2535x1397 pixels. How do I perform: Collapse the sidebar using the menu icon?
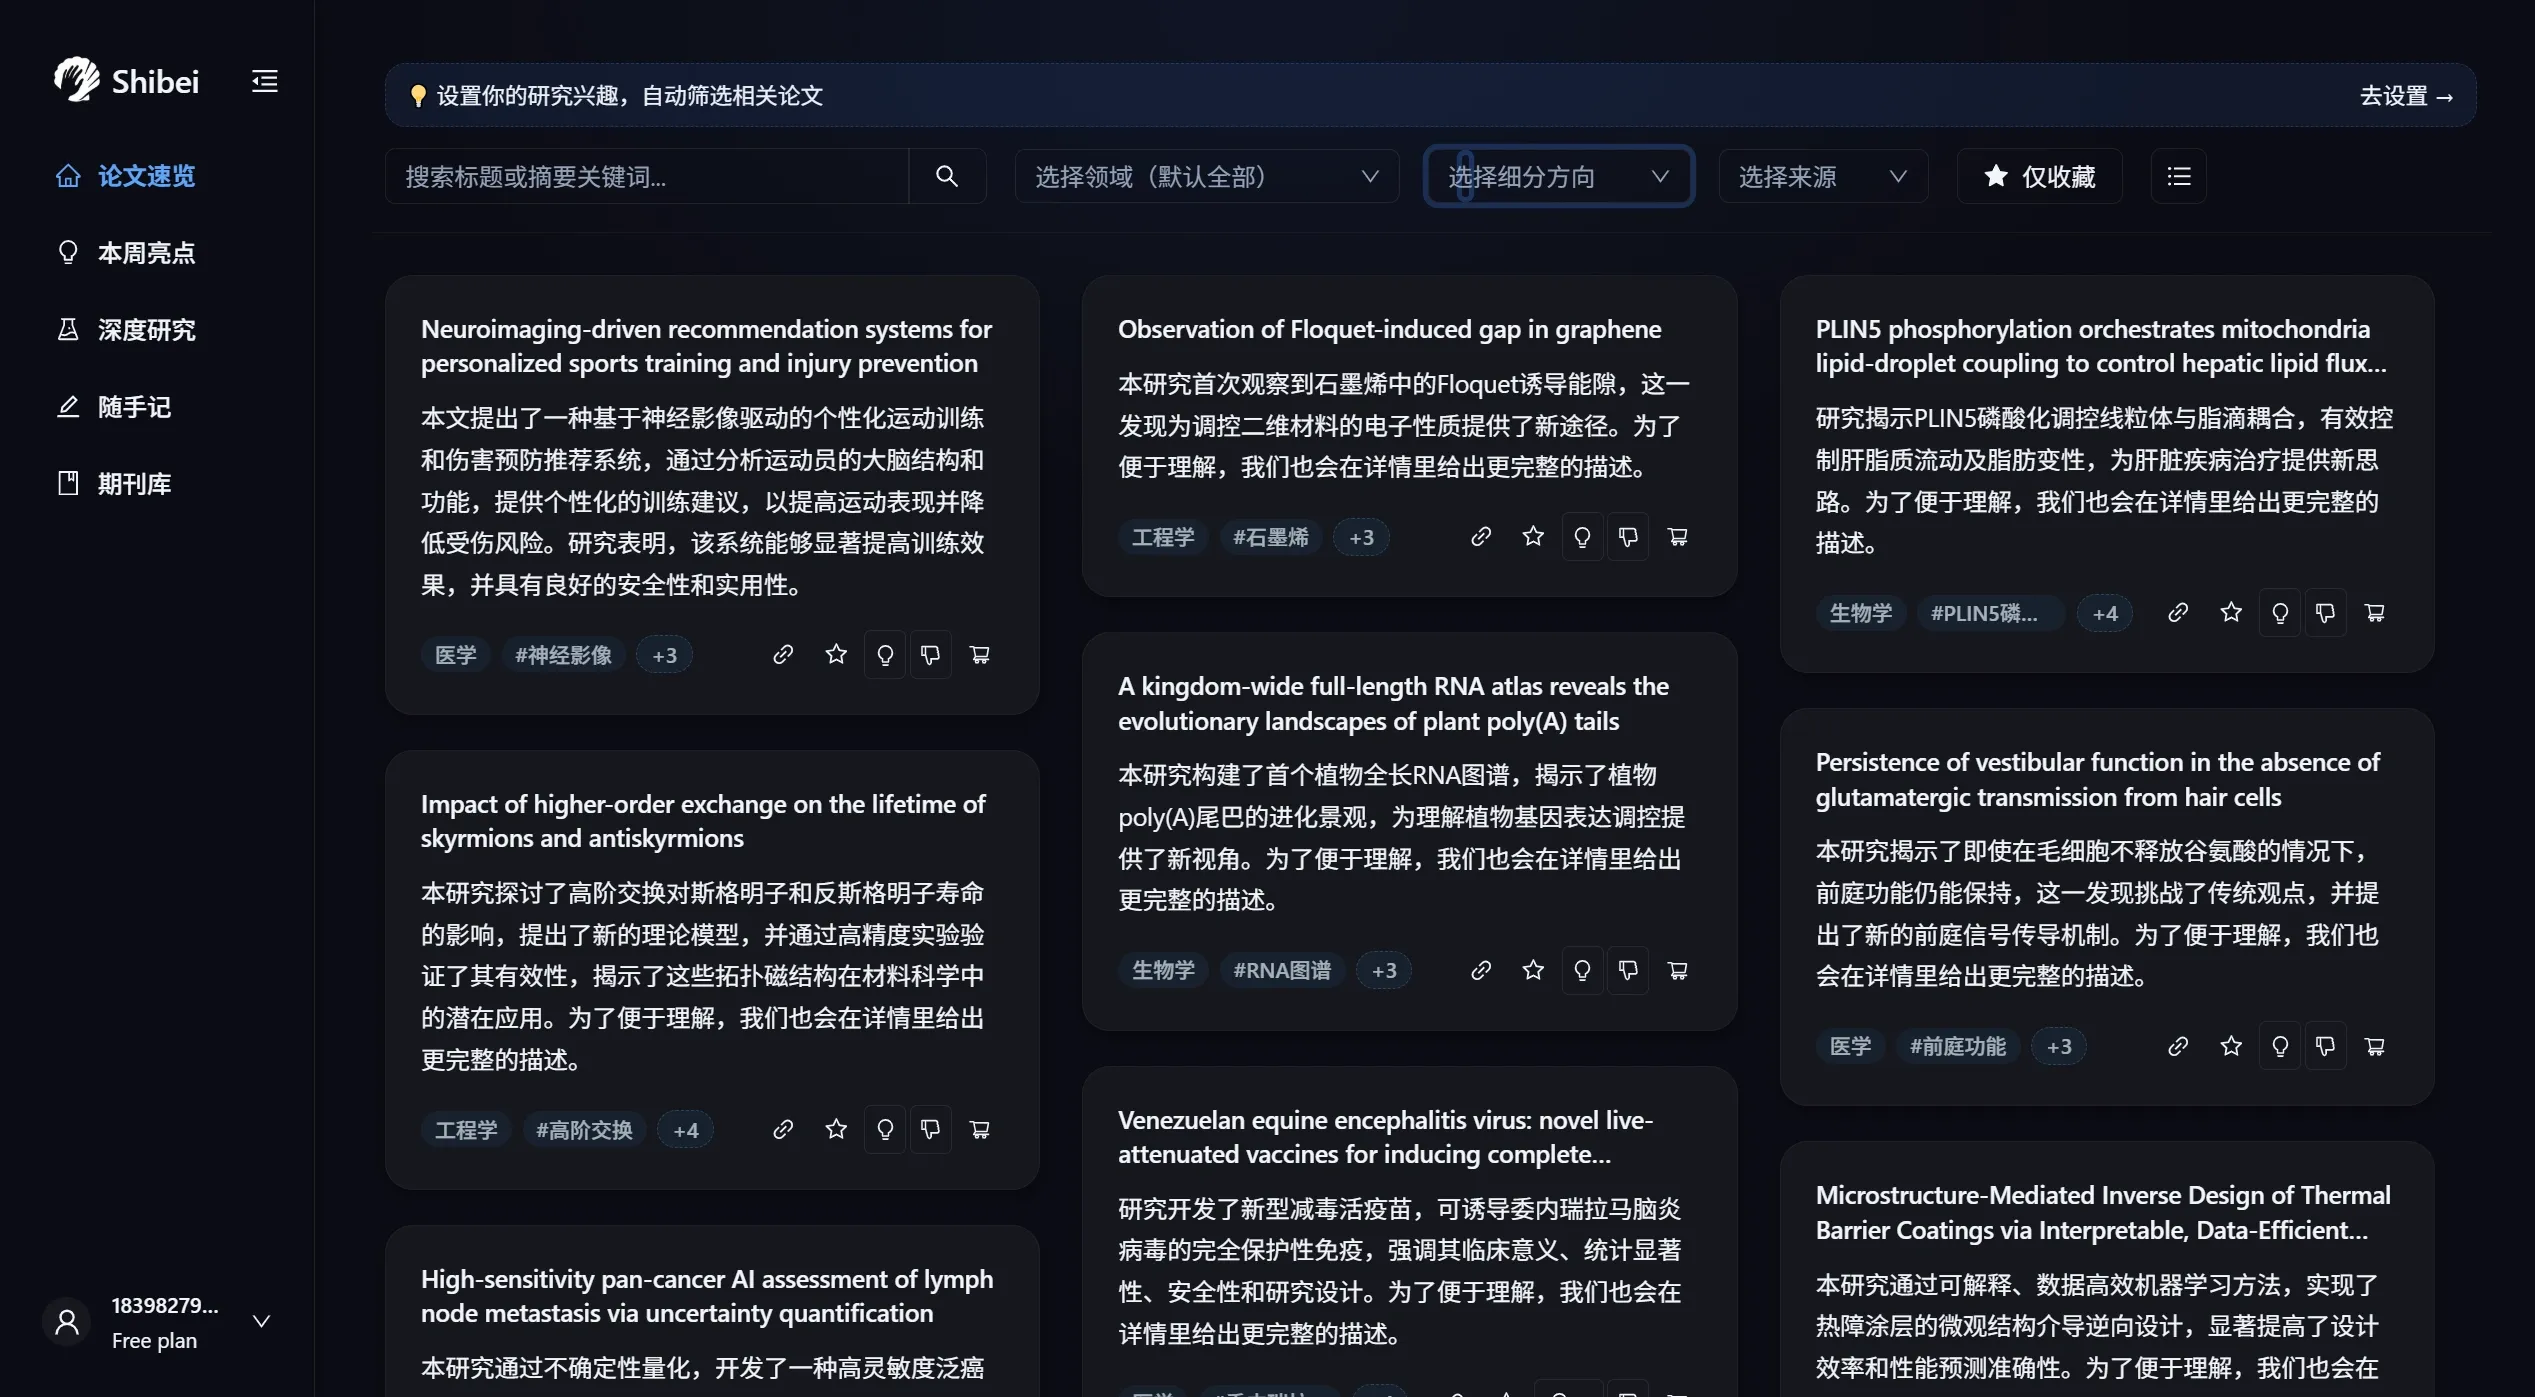[264, 81]
